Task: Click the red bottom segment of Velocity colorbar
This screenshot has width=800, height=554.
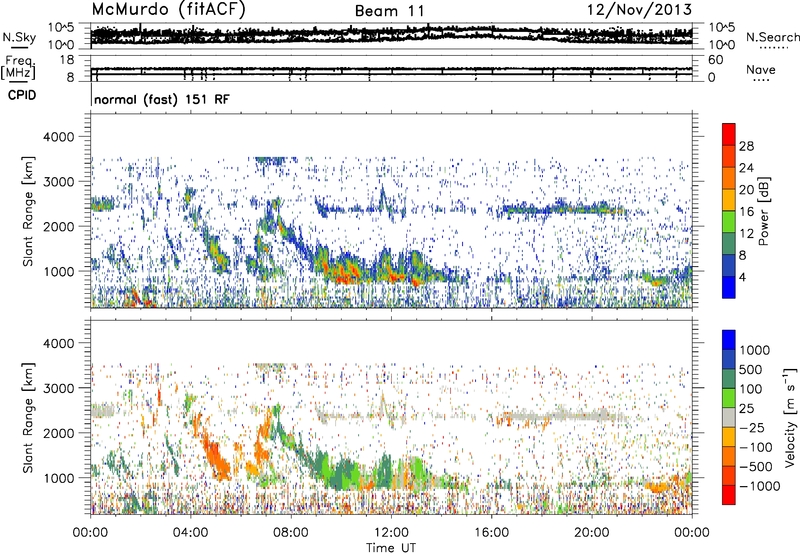Action: pyautogui.click(x=729, y=495)
